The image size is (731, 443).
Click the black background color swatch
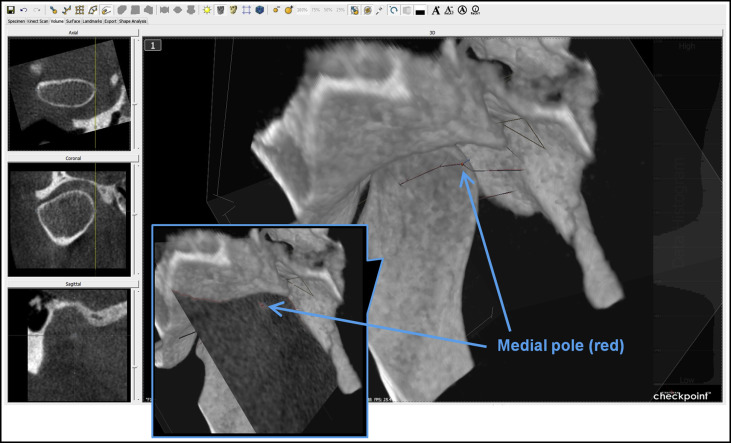pyautogui.click(x=420, y=10)
